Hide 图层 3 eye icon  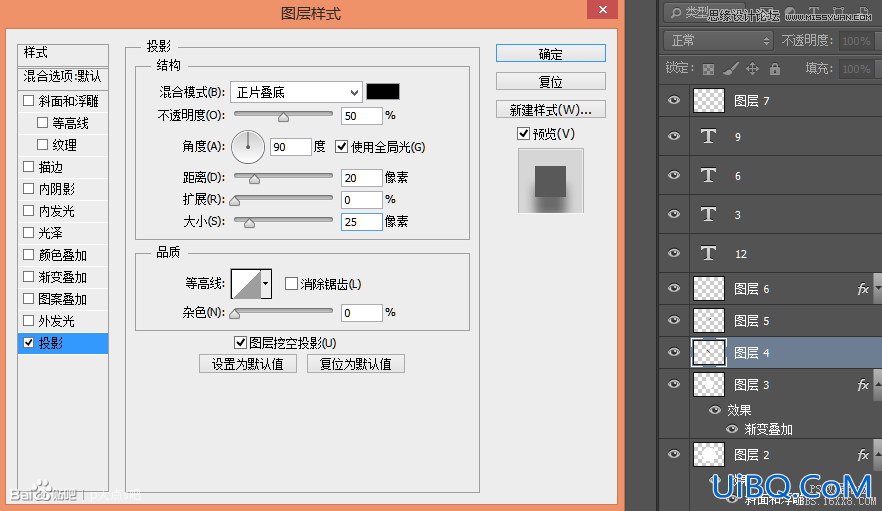tap(674, 384)
